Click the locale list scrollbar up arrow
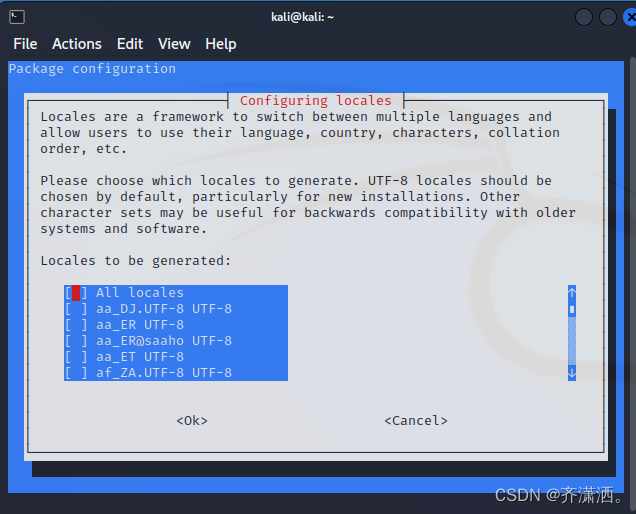The image size is (636, 514). (x=572, y=292)
